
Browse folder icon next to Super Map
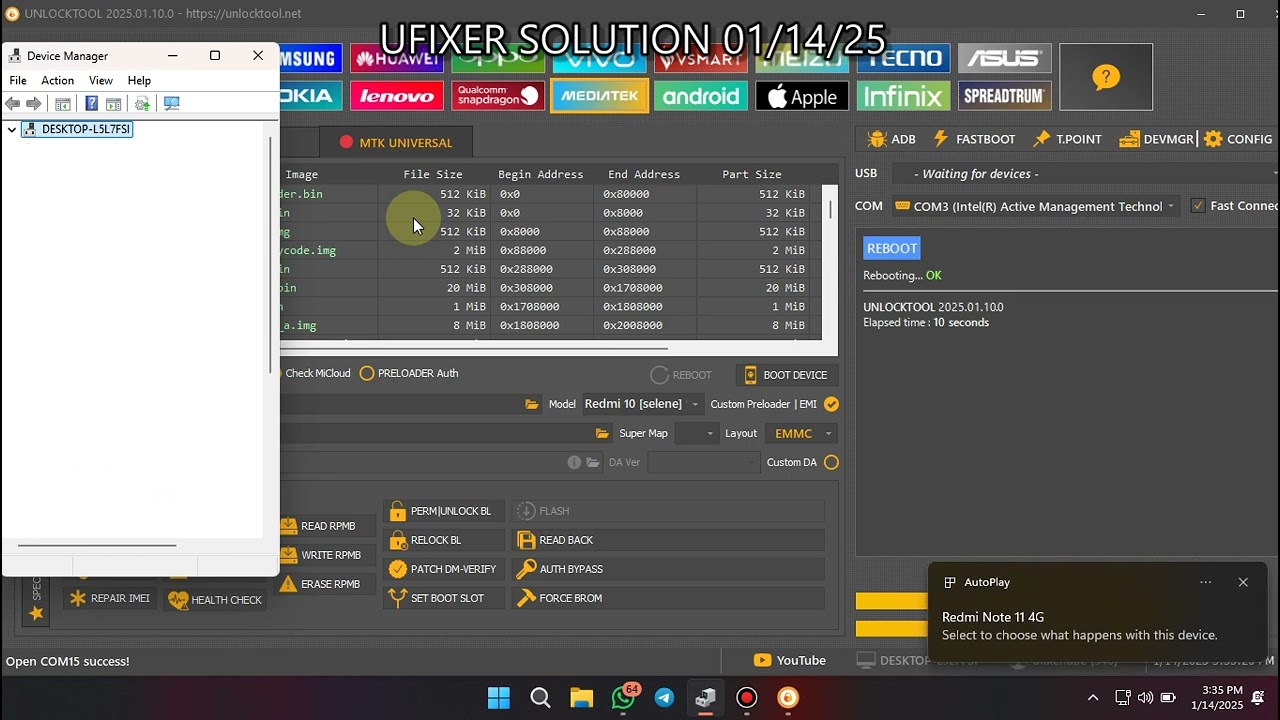click(602, 433)
